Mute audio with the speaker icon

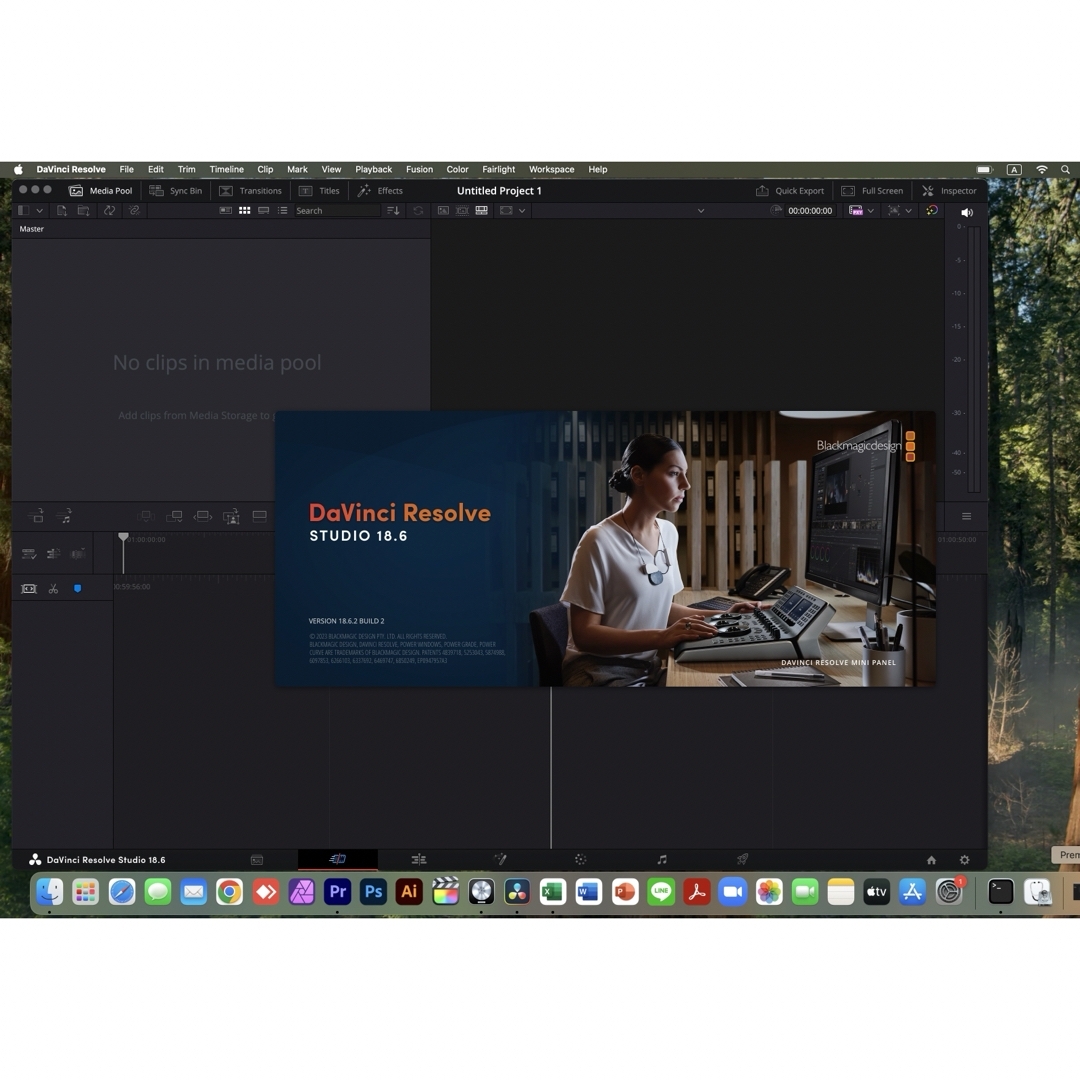pyautogui.click(x=966, y=212)
